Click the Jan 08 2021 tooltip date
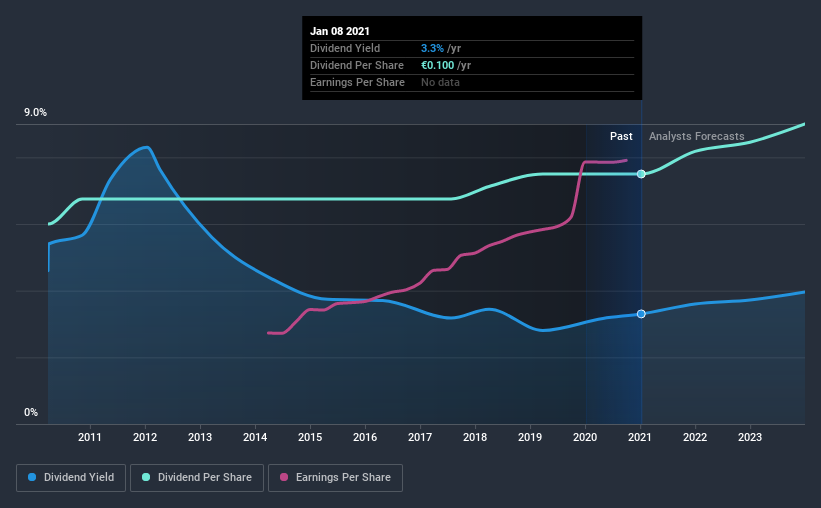The height and width of the screenshot is (508, 821). (340, 31)
